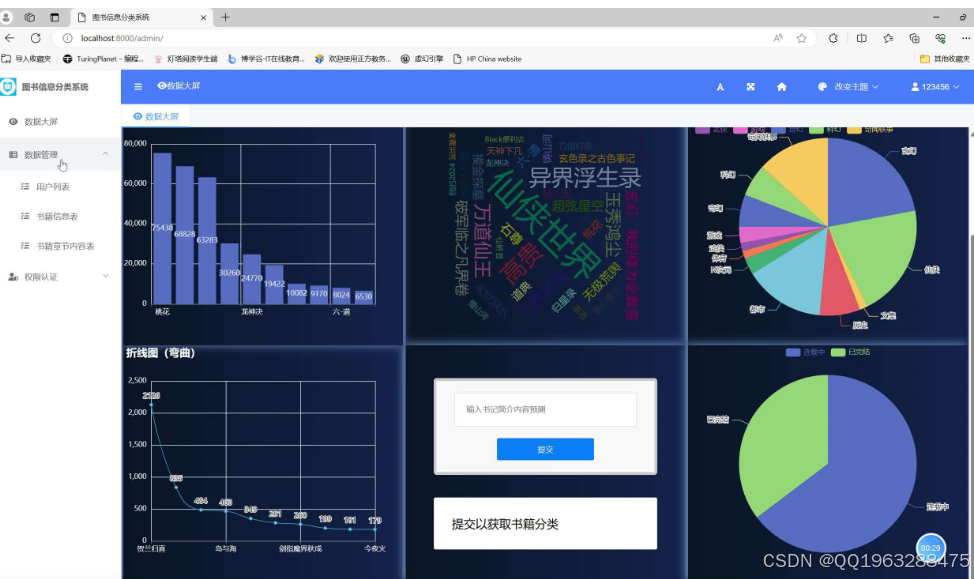
Task: Click the browser essentials heart icon
Action: (x=940, y=38)
